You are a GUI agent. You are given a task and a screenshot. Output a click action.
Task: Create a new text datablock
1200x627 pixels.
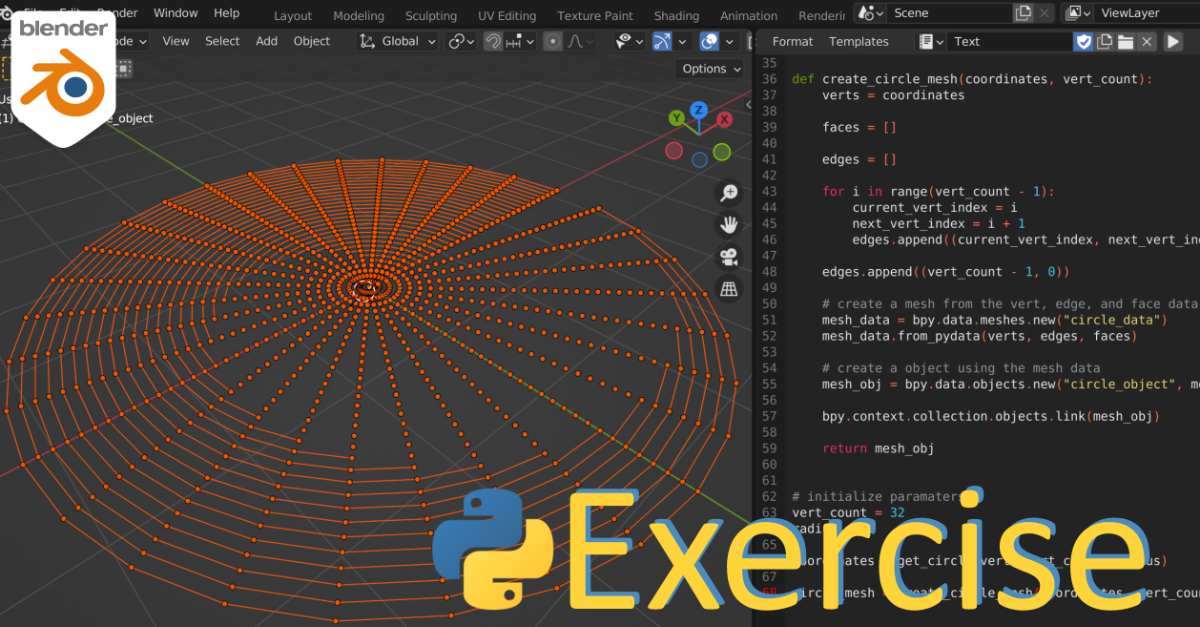(x=1105, y=41)
